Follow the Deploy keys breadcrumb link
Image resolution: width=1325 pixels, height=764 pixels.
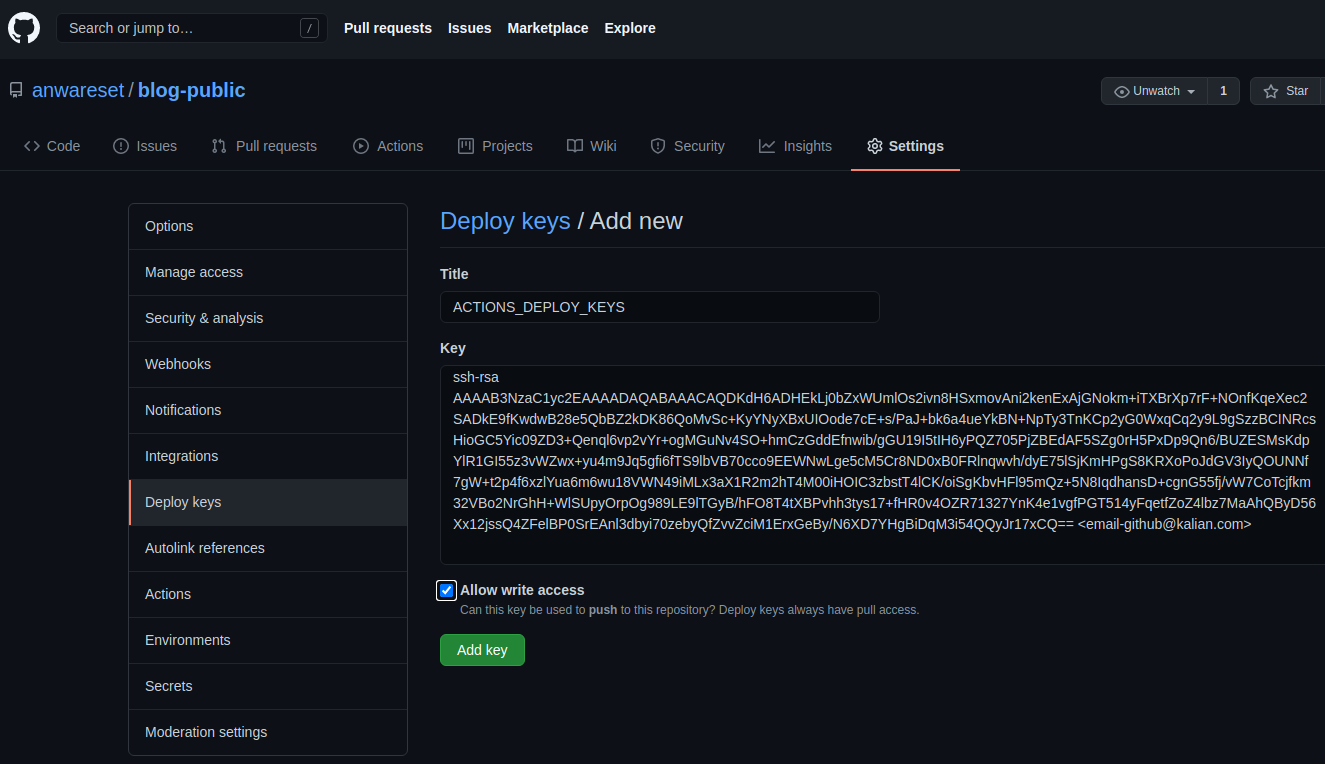tap(505, 221)
